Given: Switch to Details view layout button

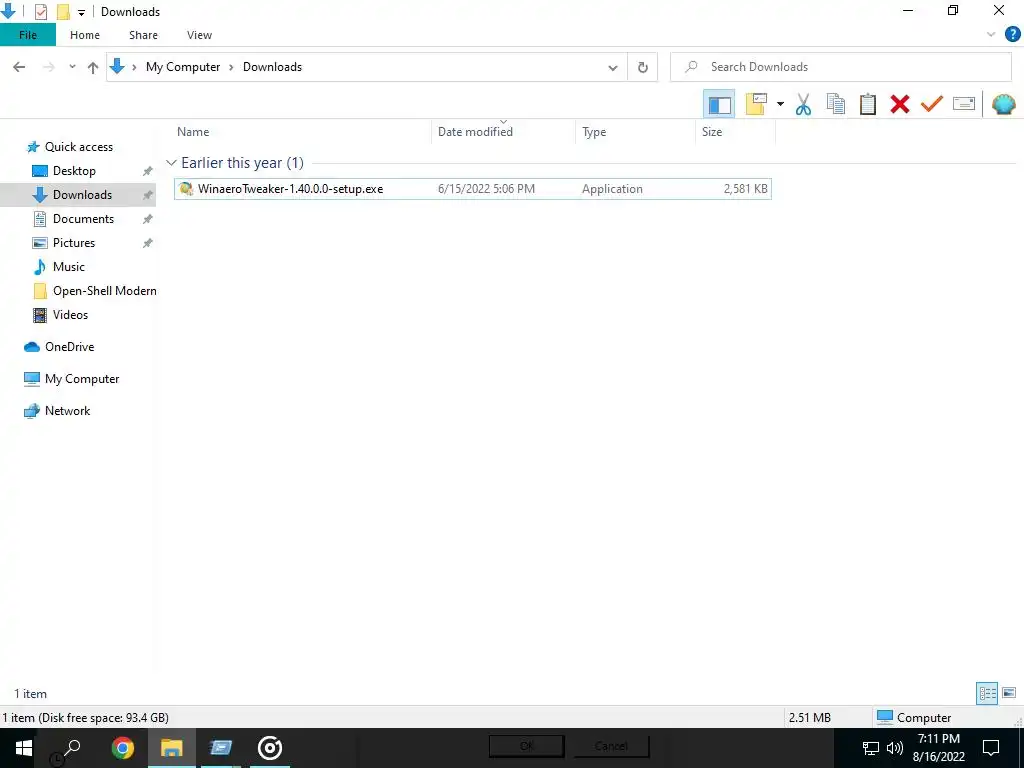Looking at the screenshot, I should point(987,693).
